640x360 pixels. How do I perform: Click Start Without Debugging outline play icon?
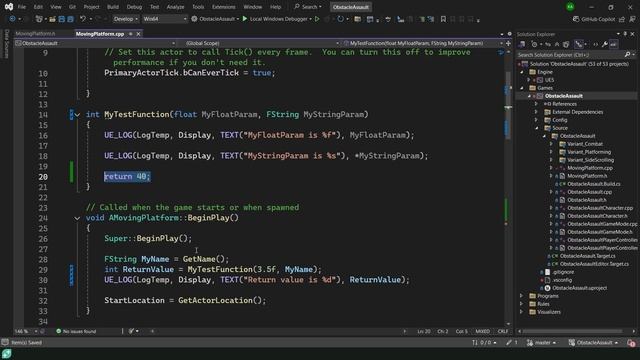coord(317,19)
